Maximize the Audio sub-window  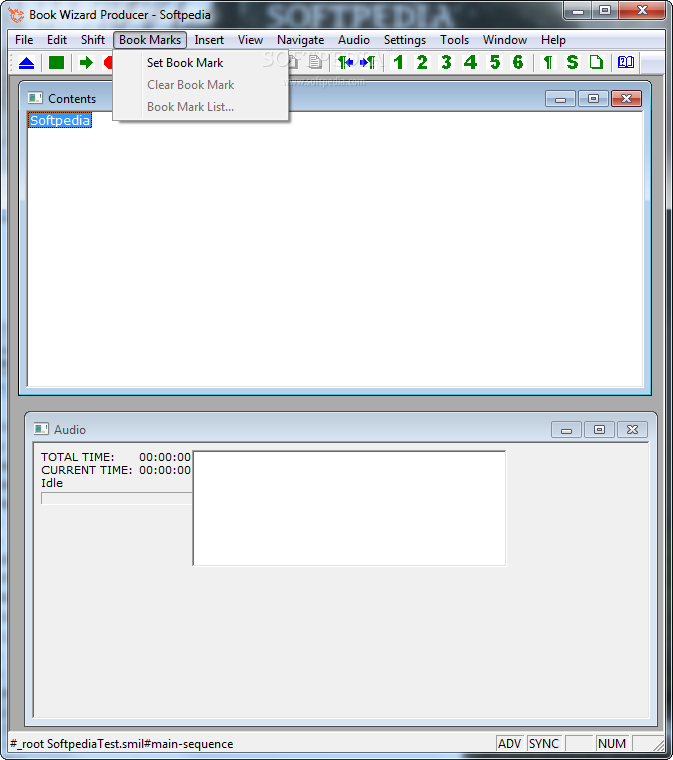(x=599, y=429)
